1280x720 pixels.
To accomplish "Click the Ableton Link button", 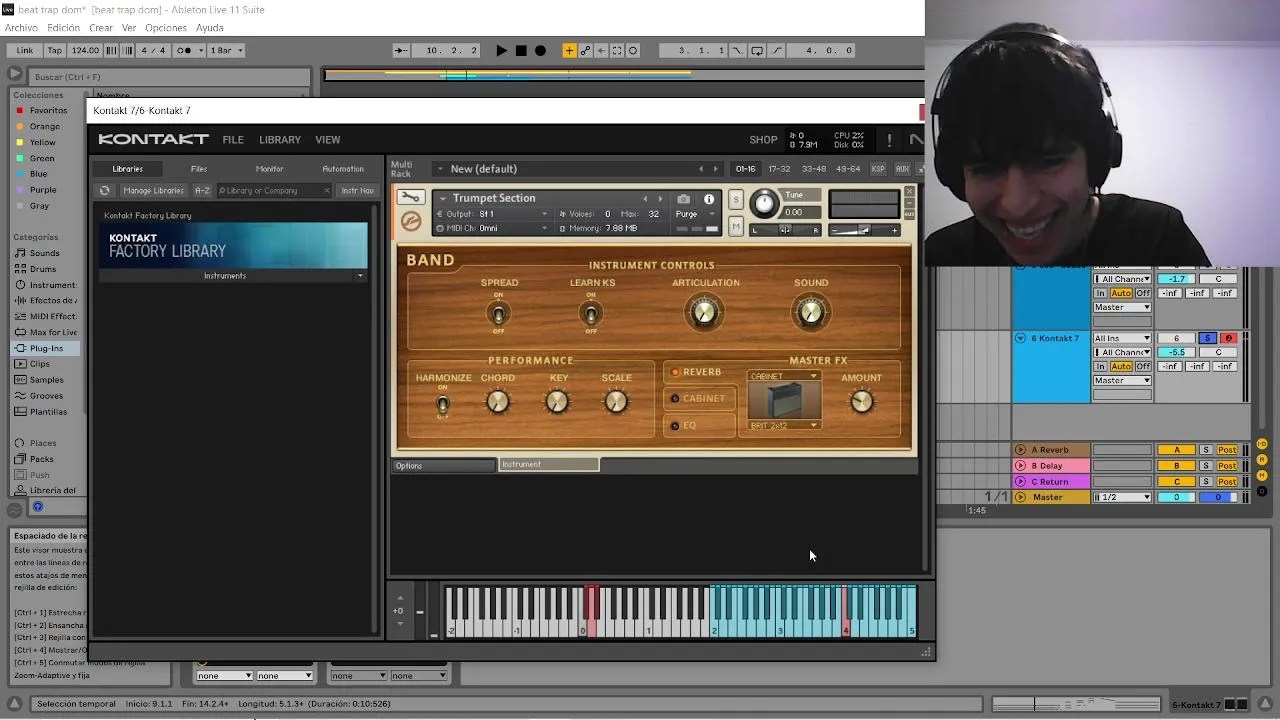I will [25, 50].
